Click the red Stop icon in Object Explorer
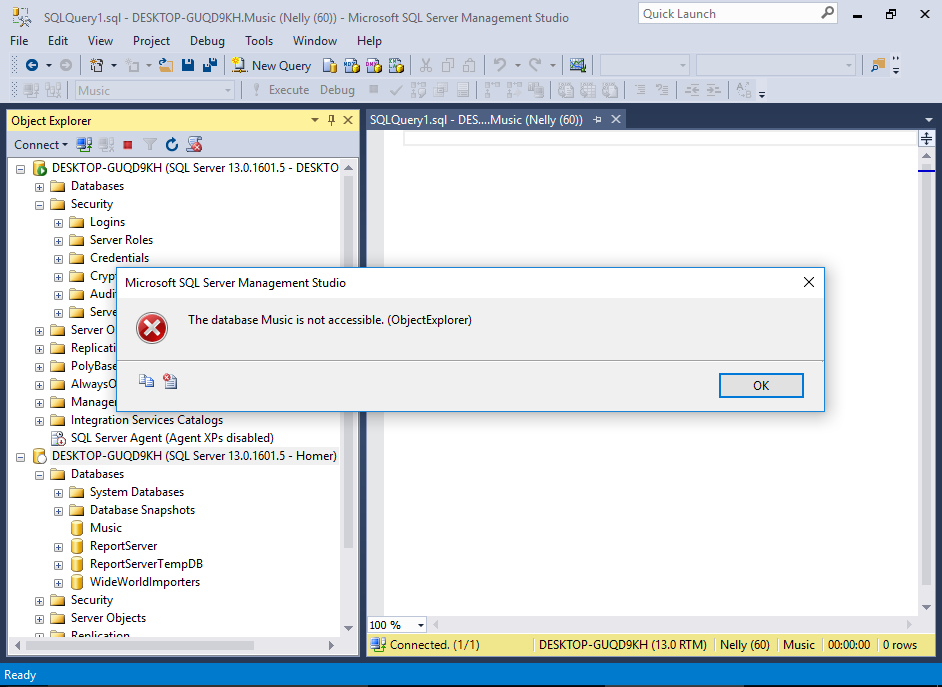Viewport: 942px width, 687px height. click(128, 145)
